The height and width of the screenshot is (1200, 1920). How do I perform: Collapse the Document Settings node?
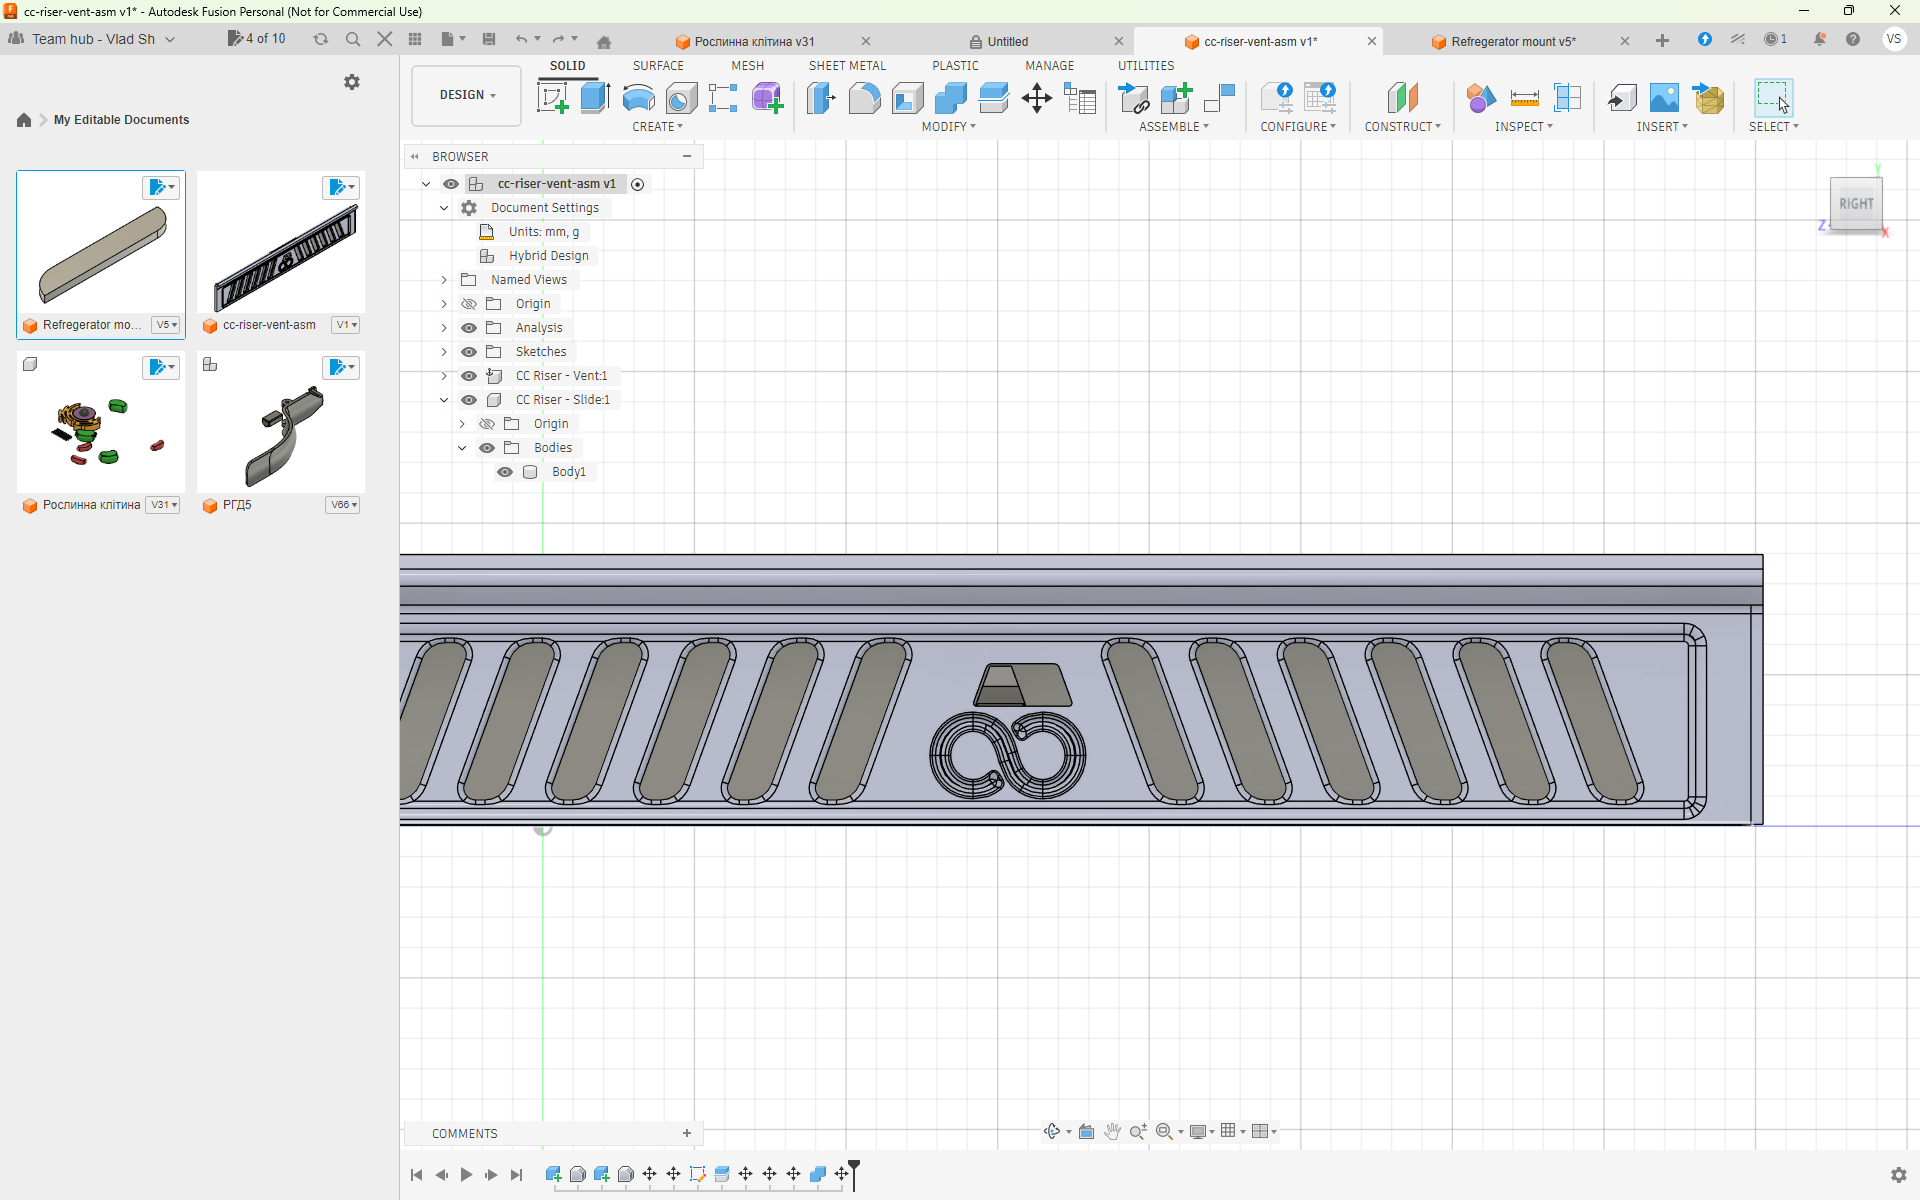coord(444,208)
